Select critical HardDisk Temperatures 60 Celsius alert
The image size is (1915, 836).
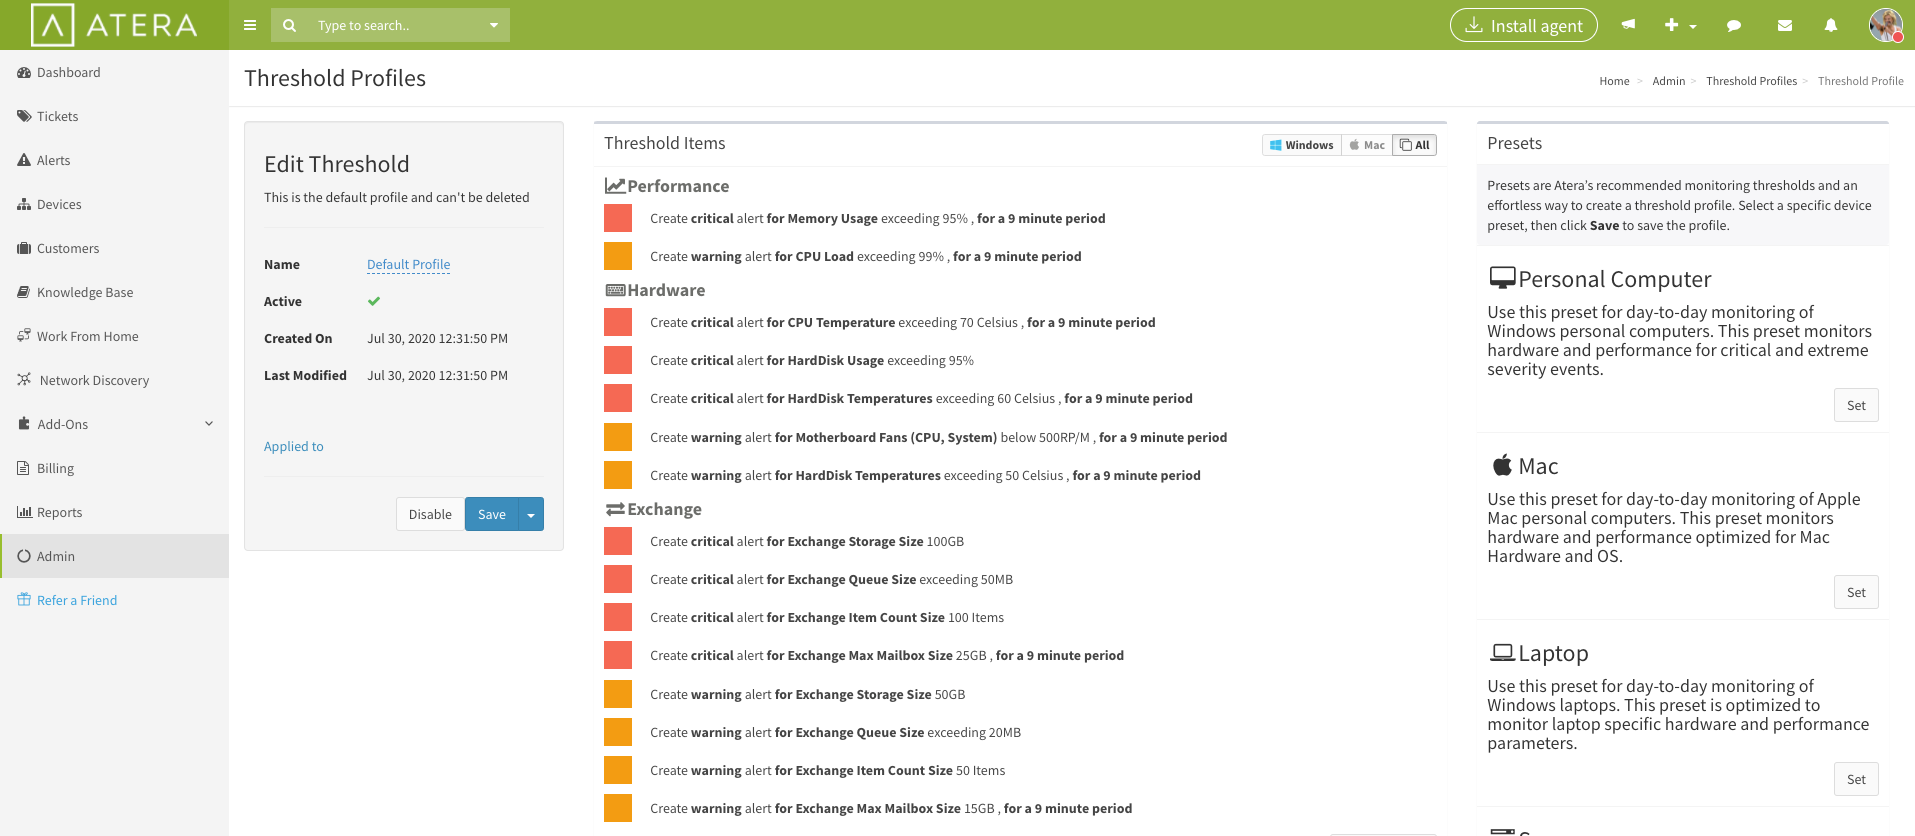pos(921,398)
